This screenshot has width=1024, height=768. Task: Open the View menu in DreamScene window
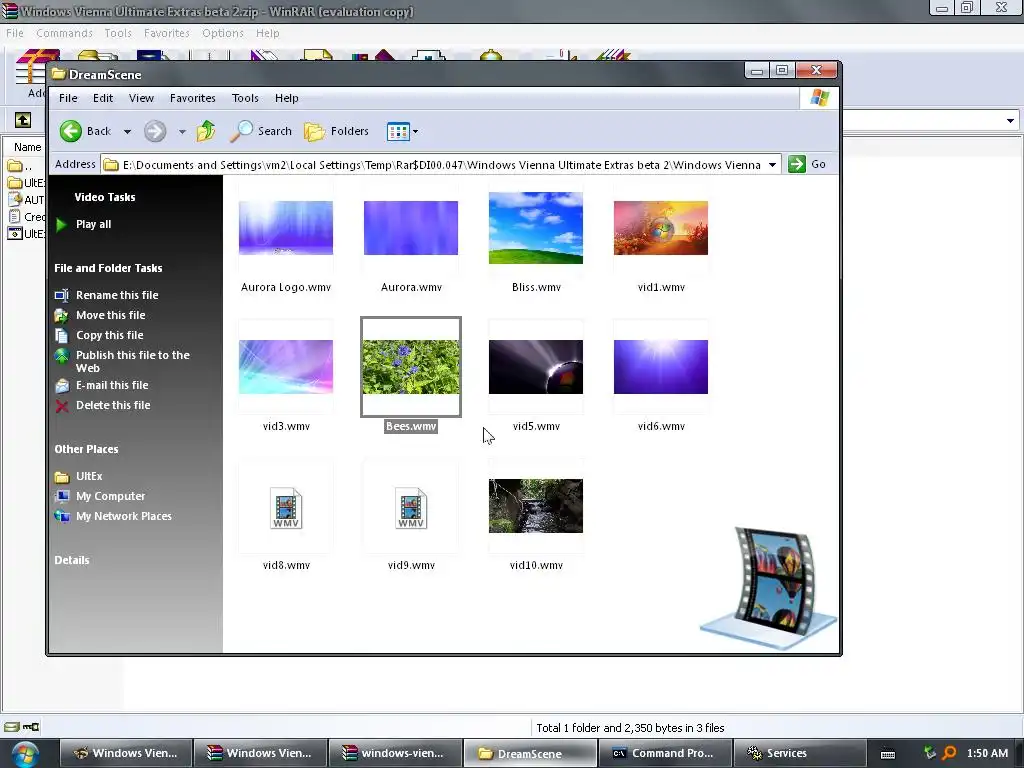tap(141, 98)
